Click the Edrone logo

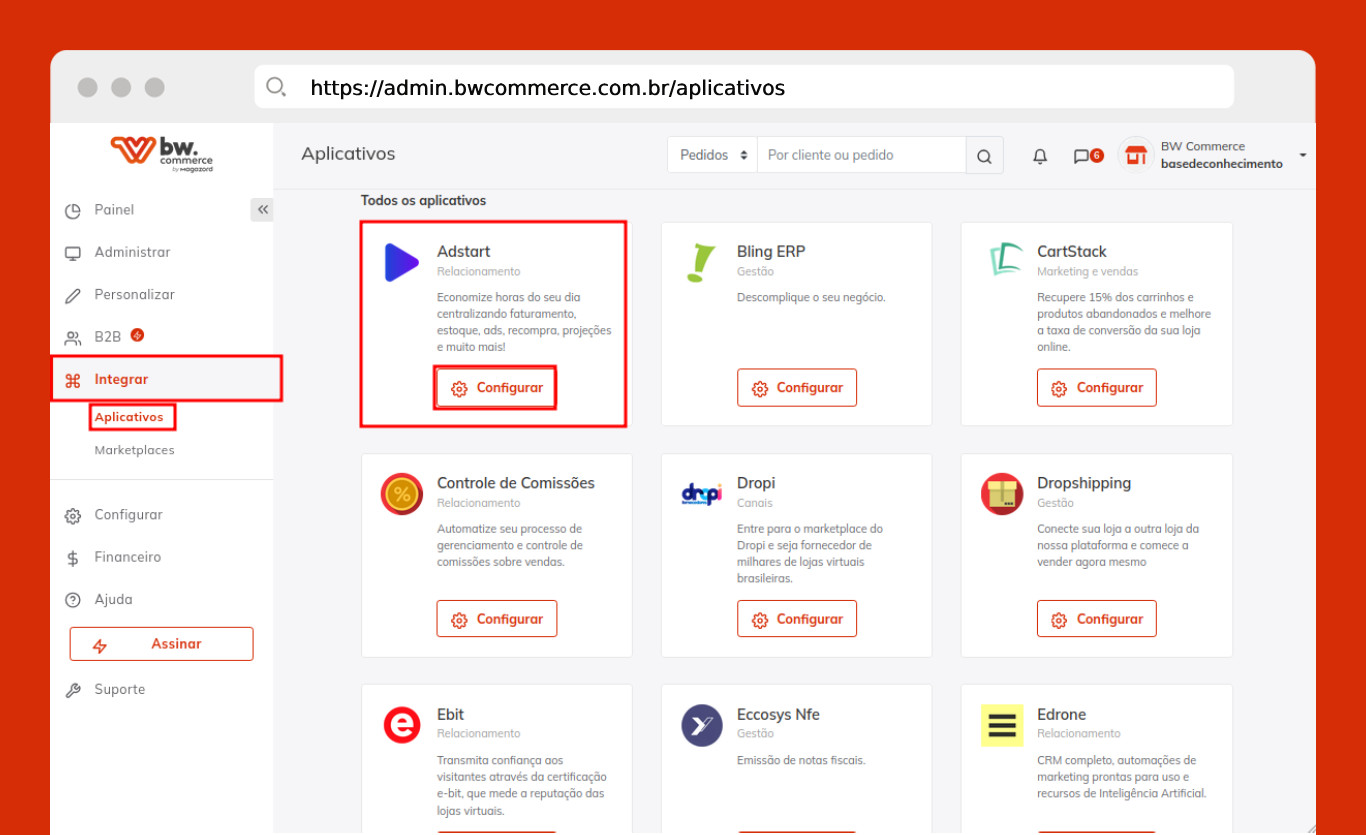click(1002, 725)
